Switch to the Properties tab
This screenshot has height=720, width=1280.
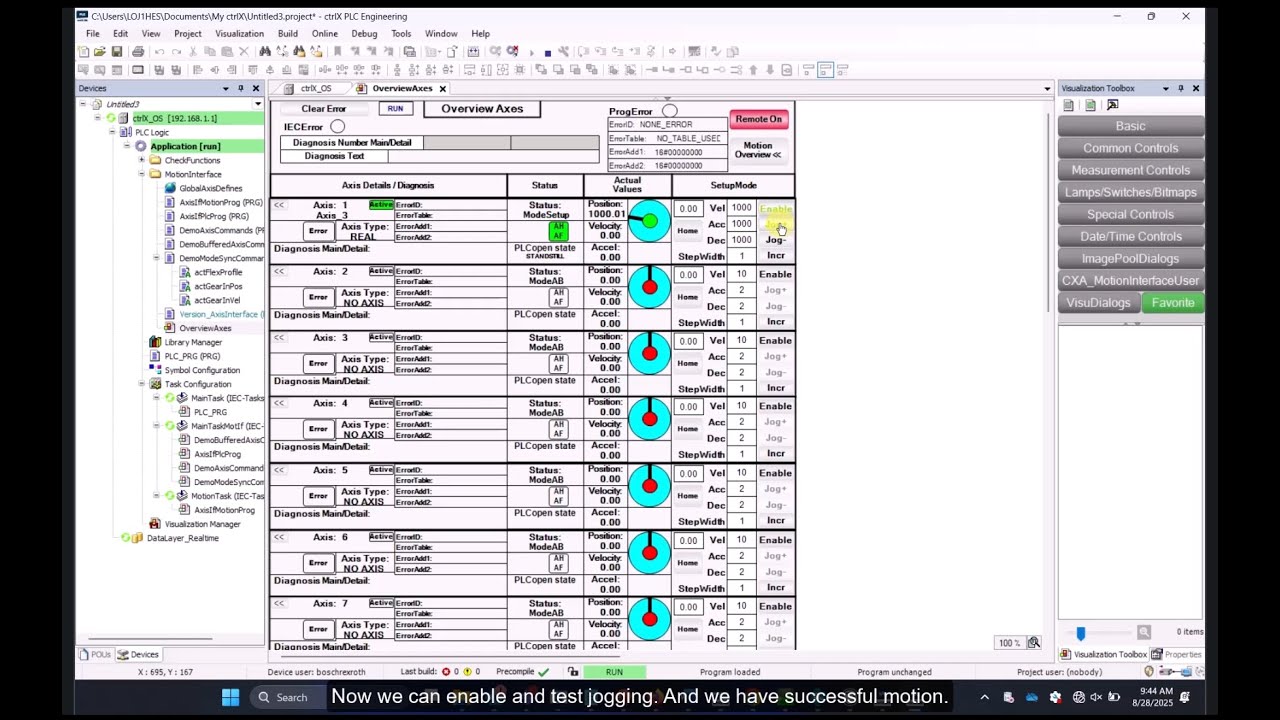point(1177,655)
